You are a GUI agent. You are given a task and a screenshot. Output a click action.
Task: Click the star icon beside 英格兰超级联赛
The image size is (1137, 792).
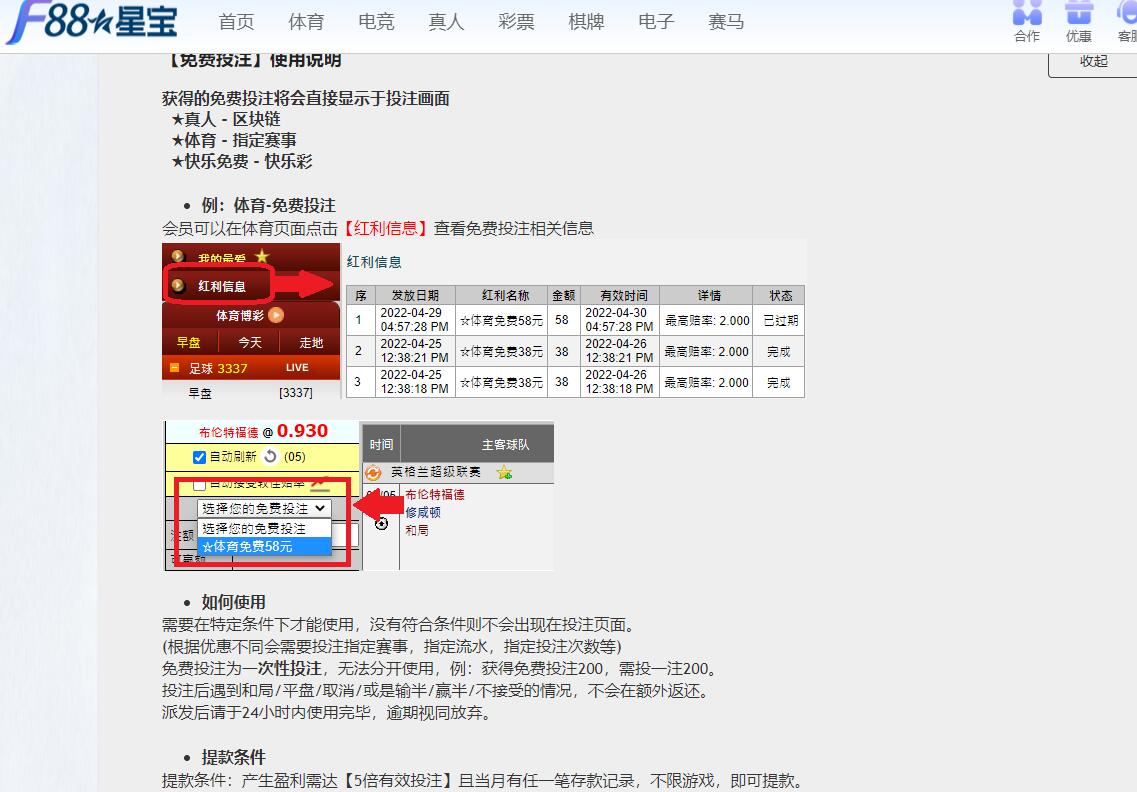point(504,473)
